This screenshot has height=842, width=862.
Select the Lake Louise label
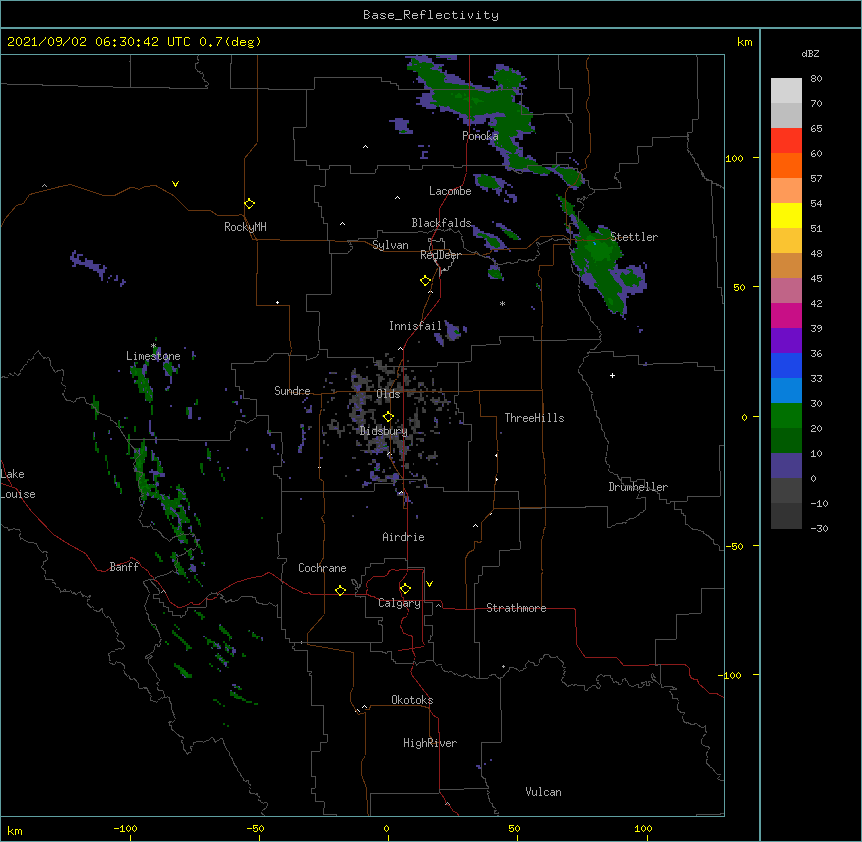coord(16,484)
